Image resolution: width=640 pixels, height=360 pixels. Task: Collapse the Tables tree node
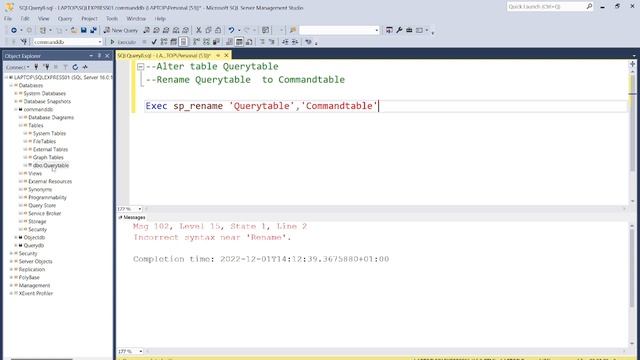(21, 125)
